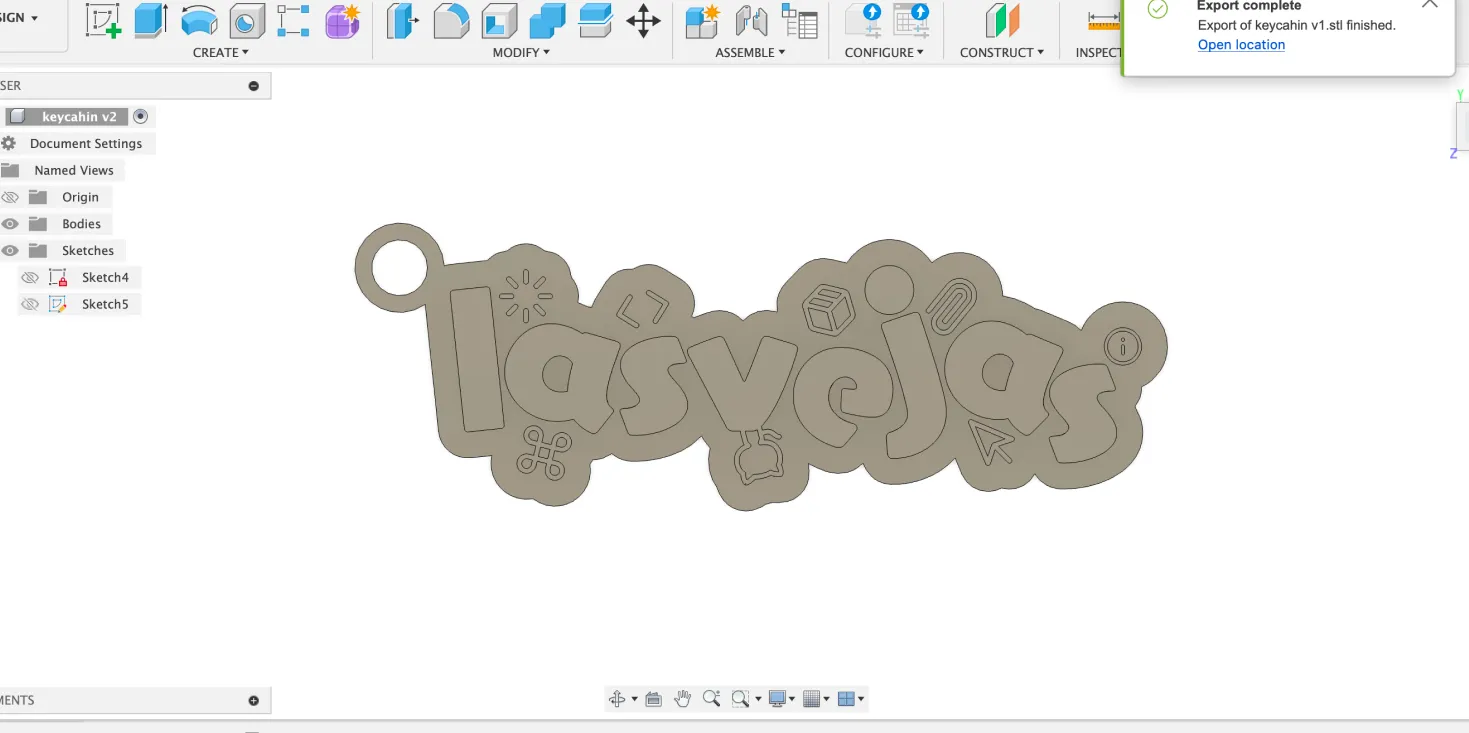The image size is (1469, 733).
Task: Open the CREATE dropdown menu
Action: coord(221,52)
